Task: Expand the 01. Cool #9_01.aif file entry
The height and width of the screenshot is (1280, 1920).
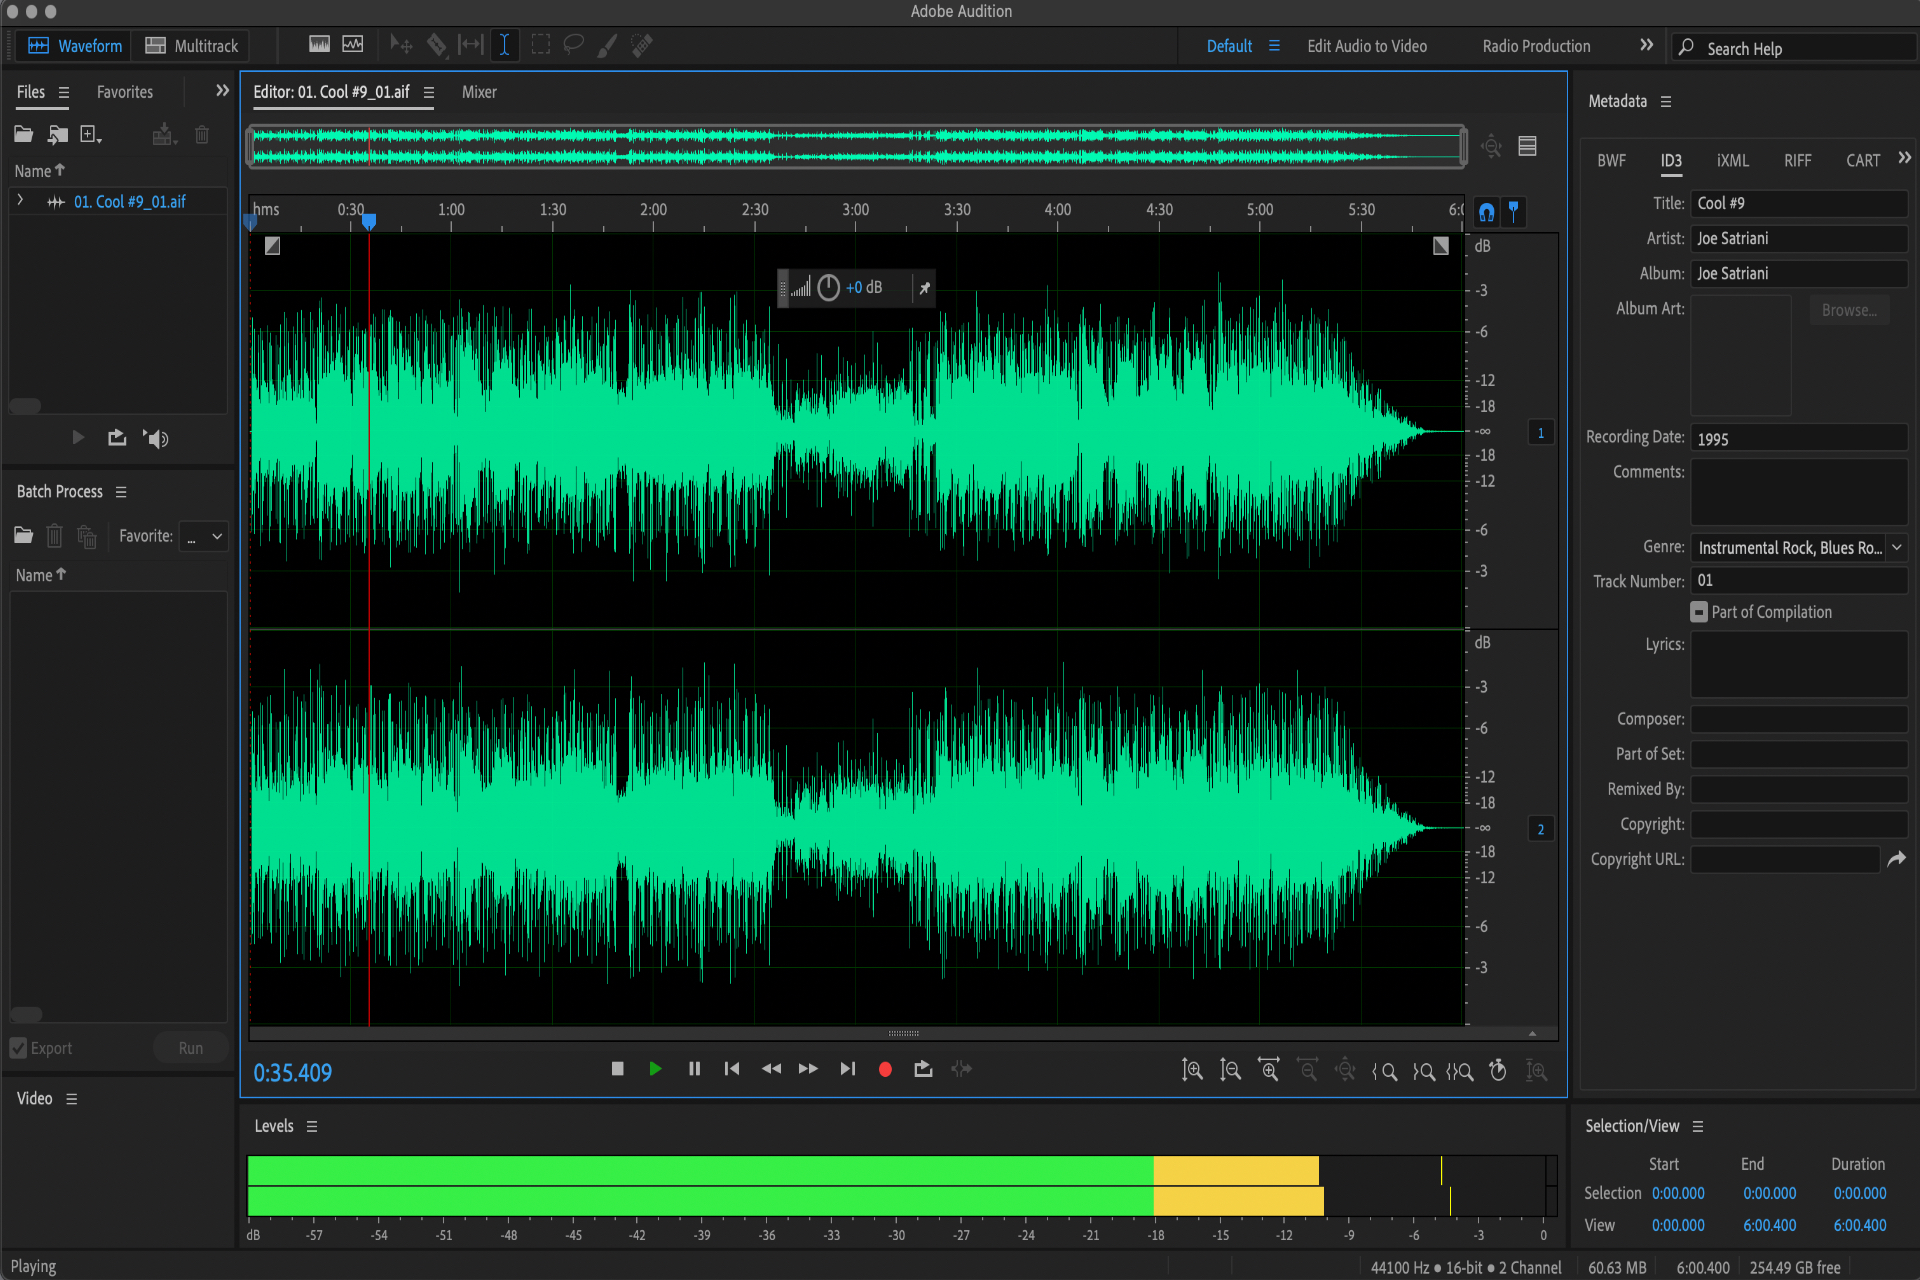Action: pos(20,201)
